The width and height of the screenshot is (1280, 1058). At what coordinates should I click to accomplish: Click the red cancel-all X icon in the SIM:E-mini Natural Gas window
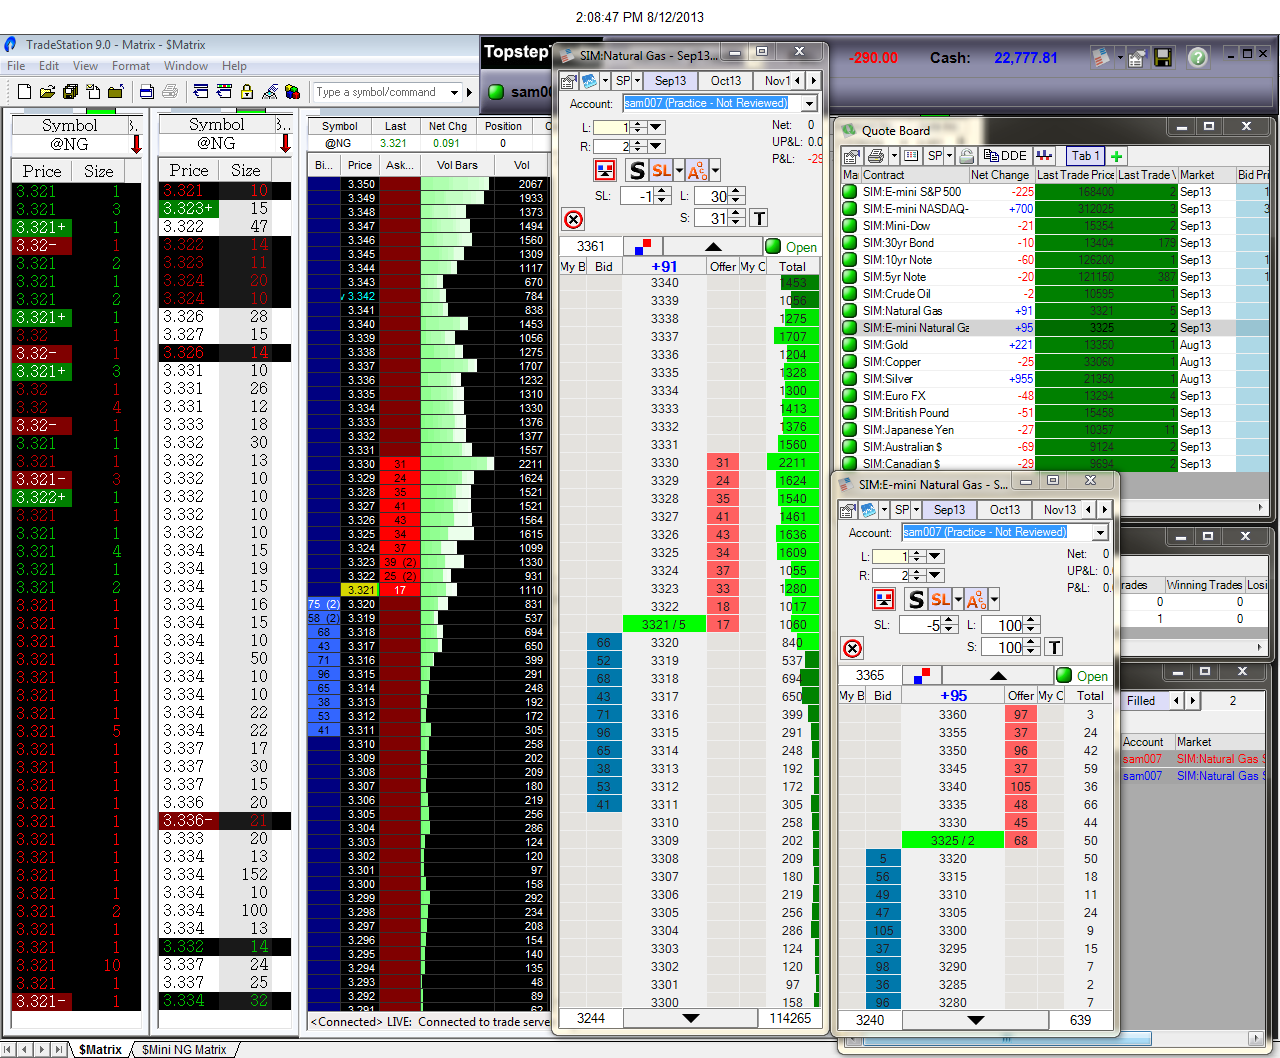[x=852, y=648]
